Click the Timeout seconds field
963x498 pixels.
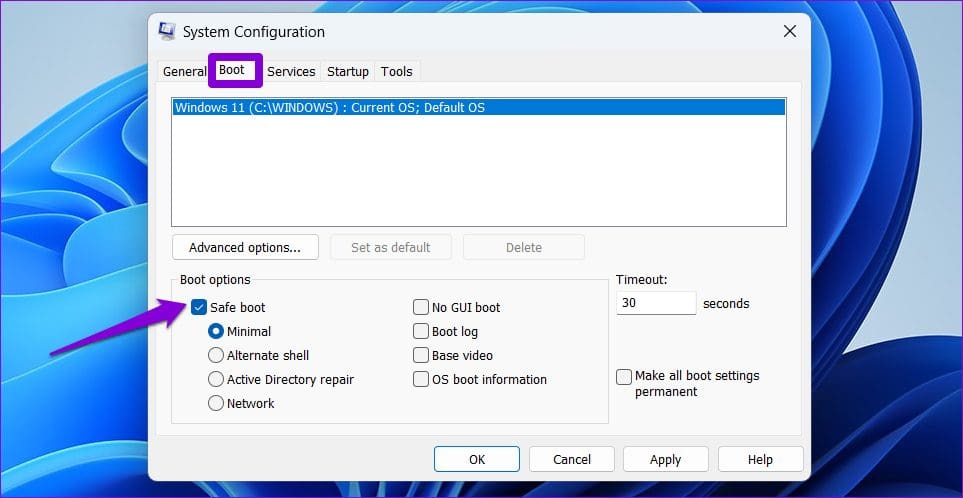click(655, 303)
